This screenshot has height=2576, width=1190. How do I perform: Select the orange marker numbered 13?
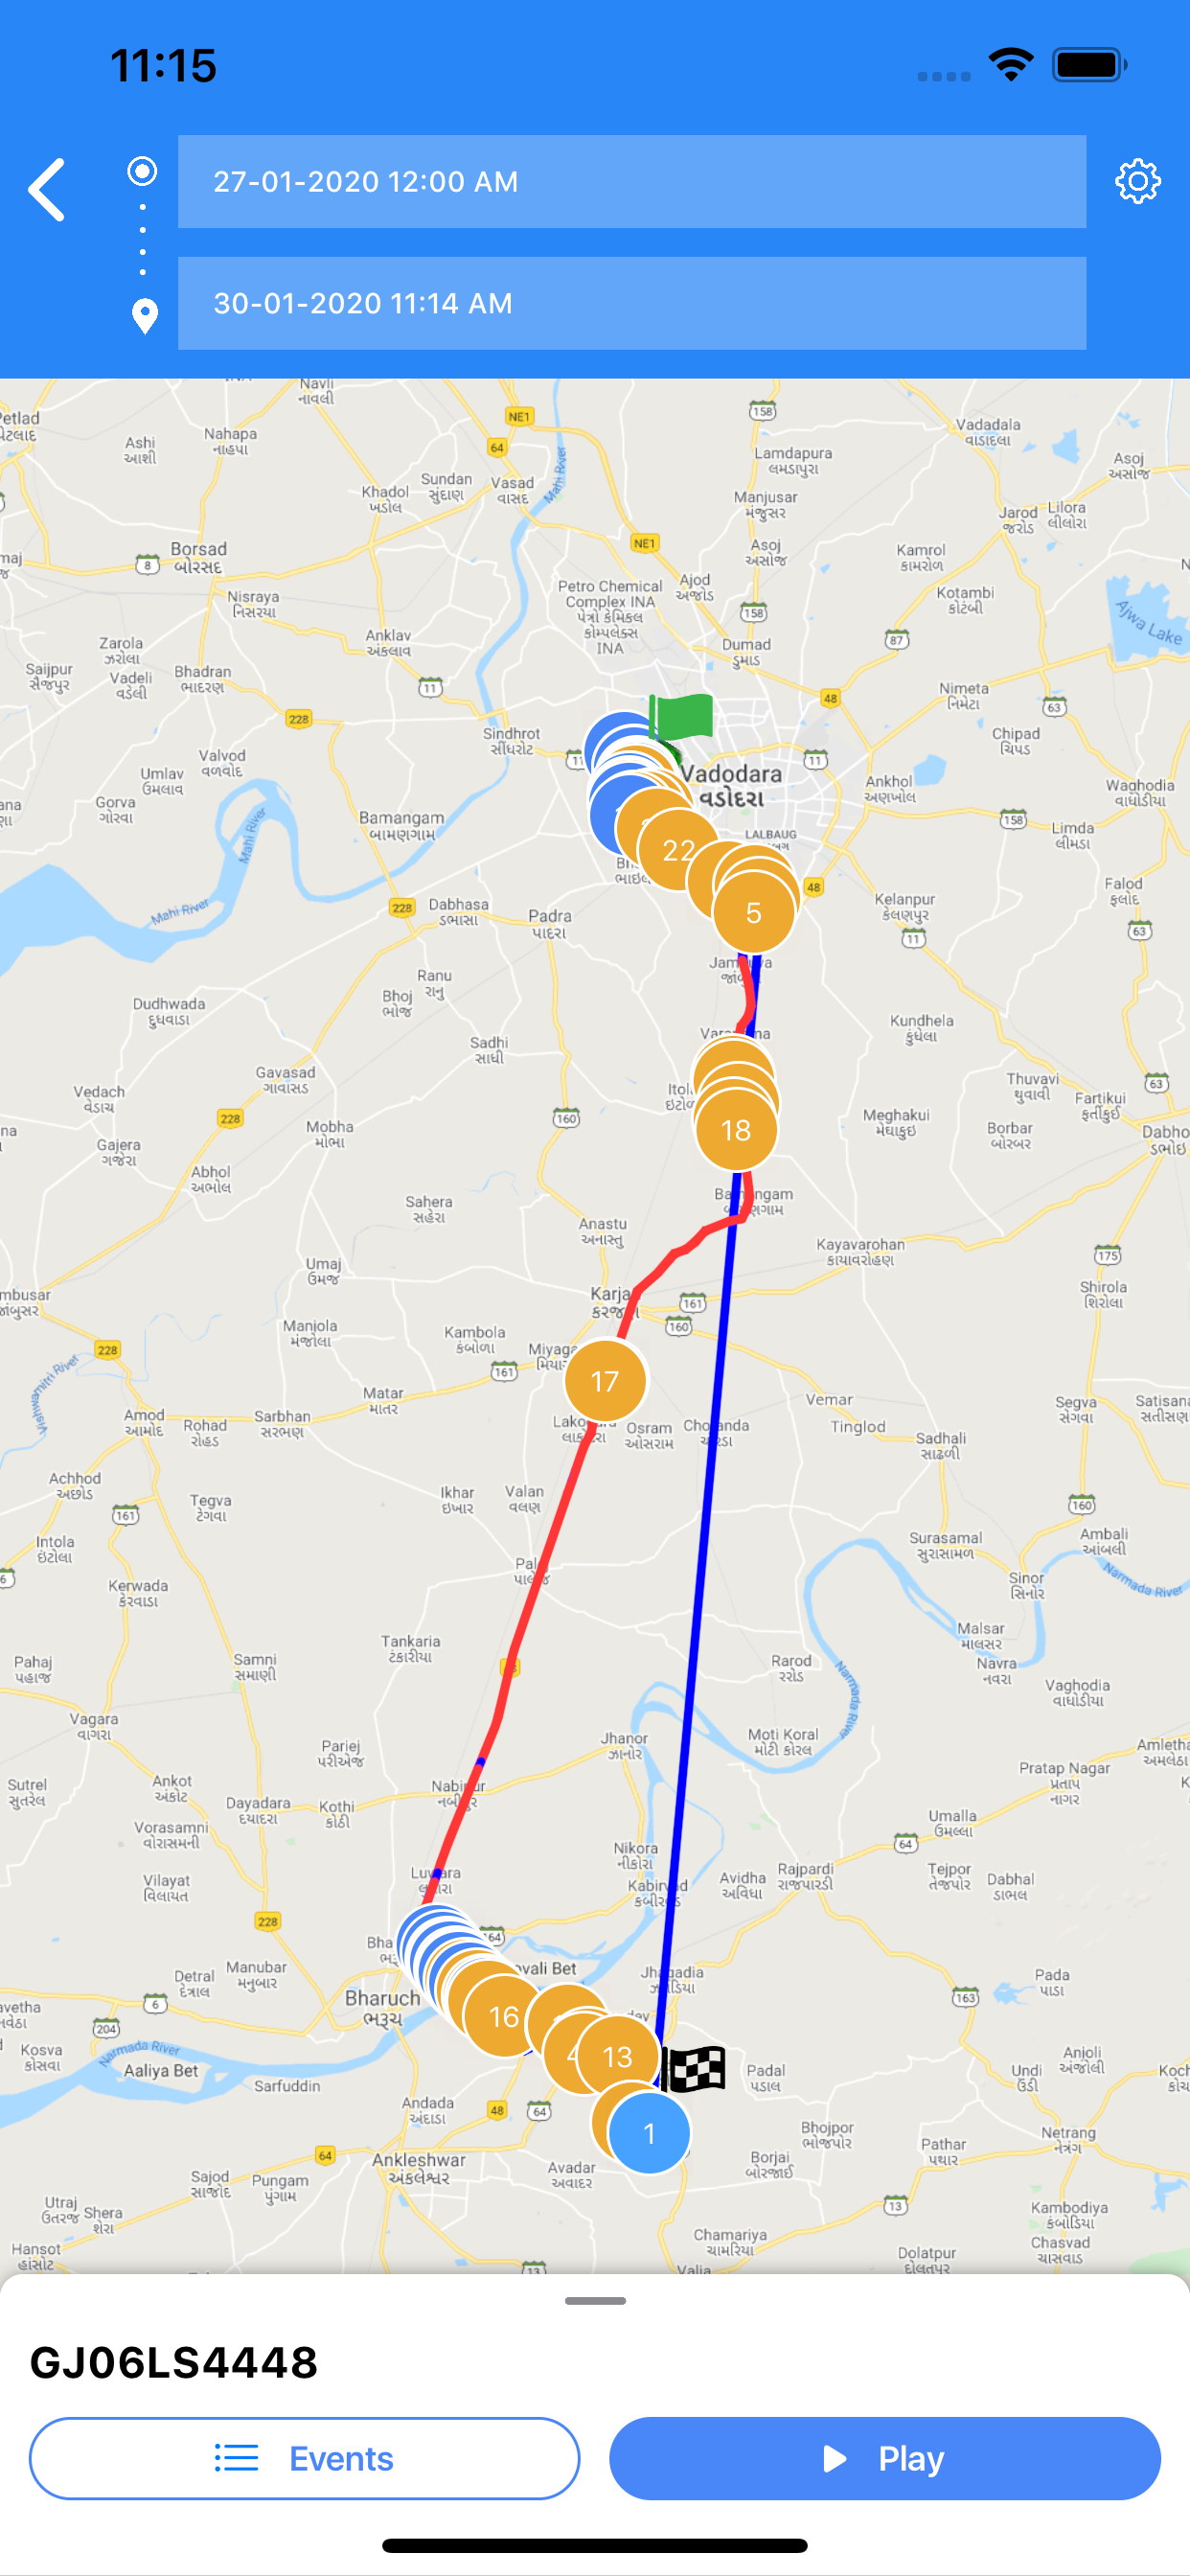point(618,2056)
